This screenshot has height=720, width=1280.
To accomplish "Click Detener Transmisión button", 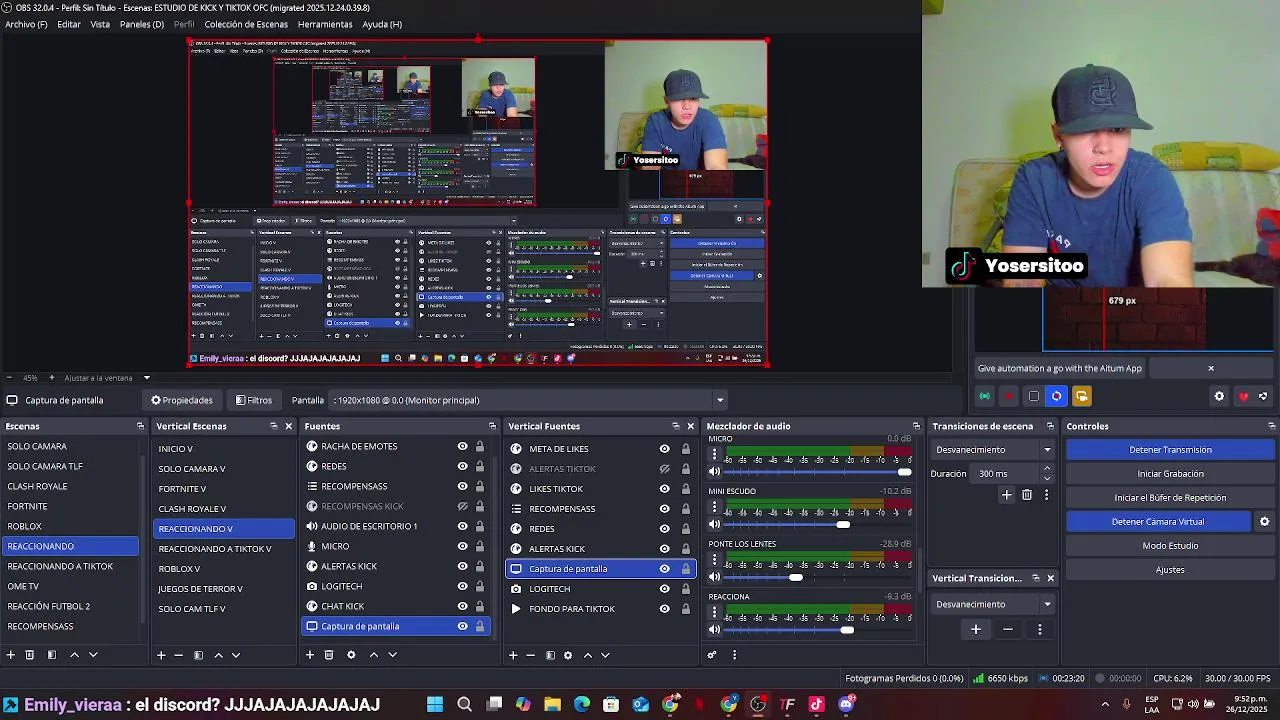I will coord(1170,450).
